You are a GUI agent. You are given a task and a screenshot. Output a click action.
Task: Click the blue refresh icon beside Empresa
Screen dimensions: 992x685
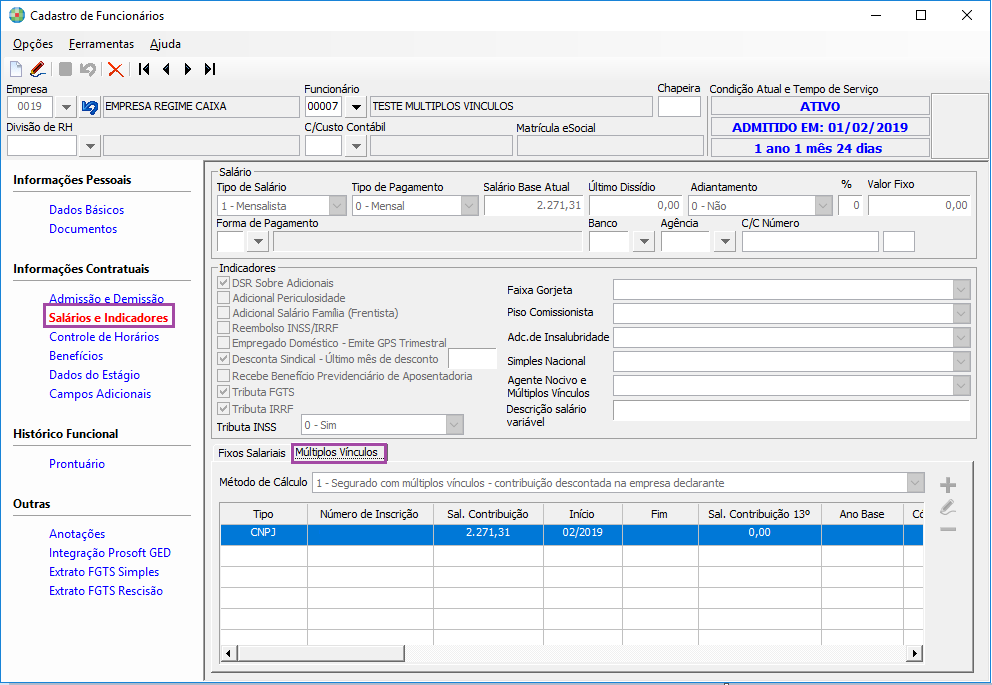point(90,107)
